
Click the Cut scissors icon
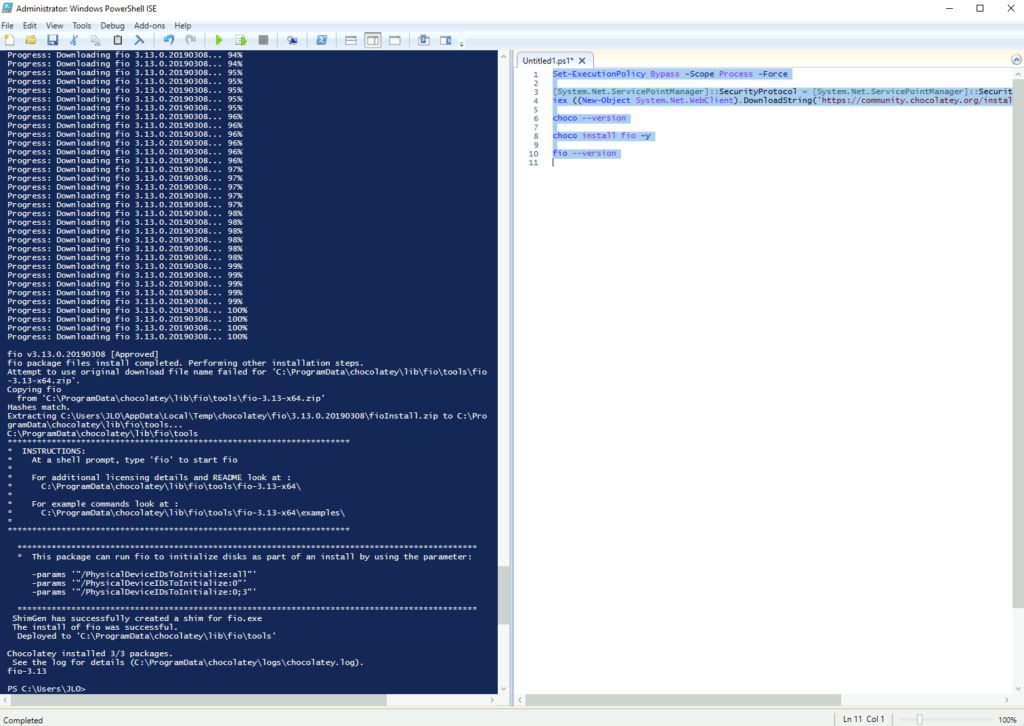(x=75, y=40)
